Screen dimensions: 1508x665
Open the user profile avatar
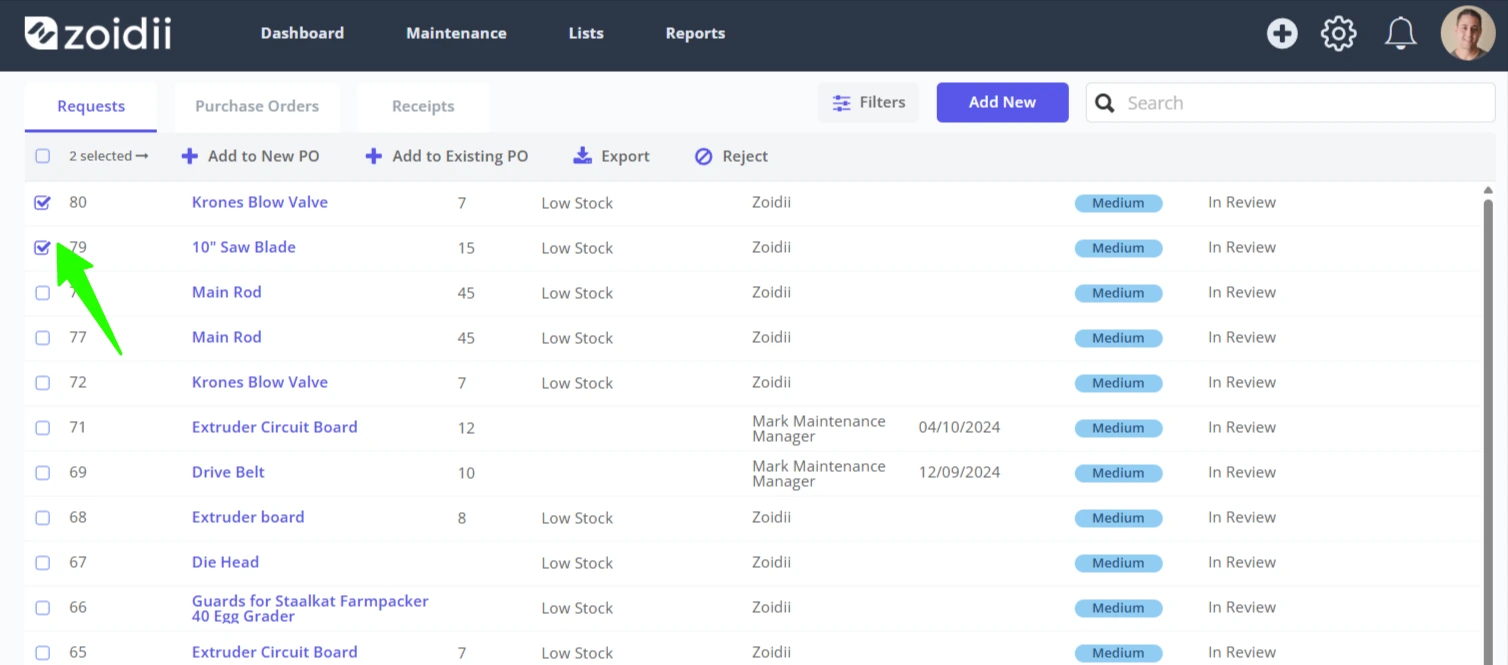(1467, 33)
